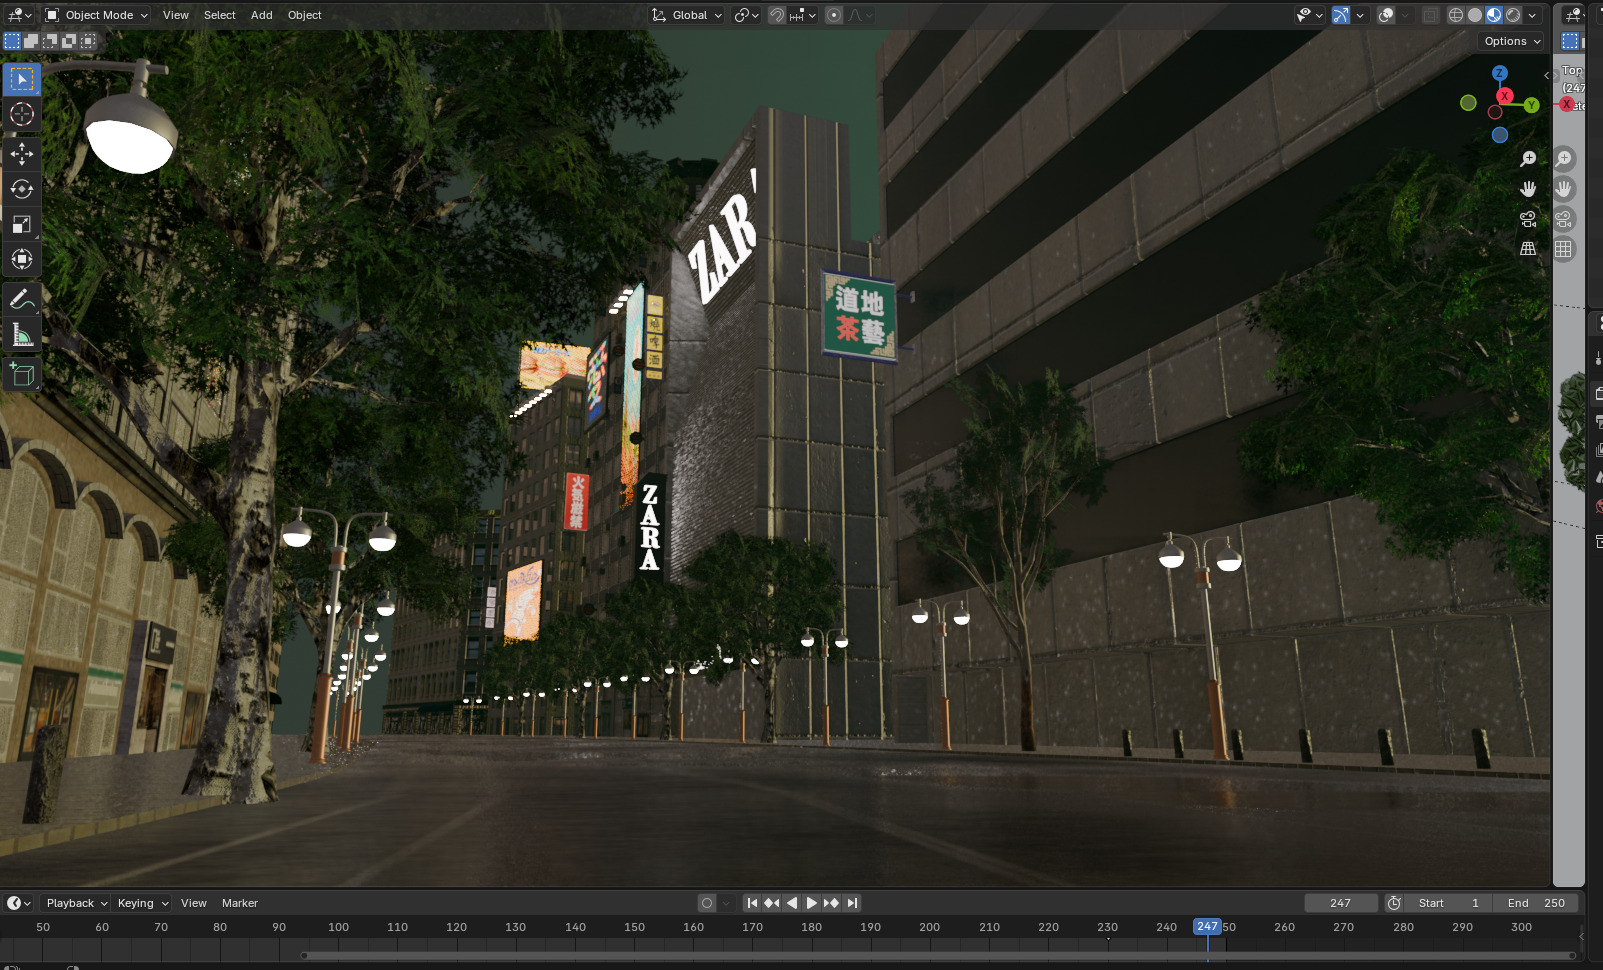This screenshot has height=970, width=1603.
Task: Play the animation
Action: pos(812,903)
